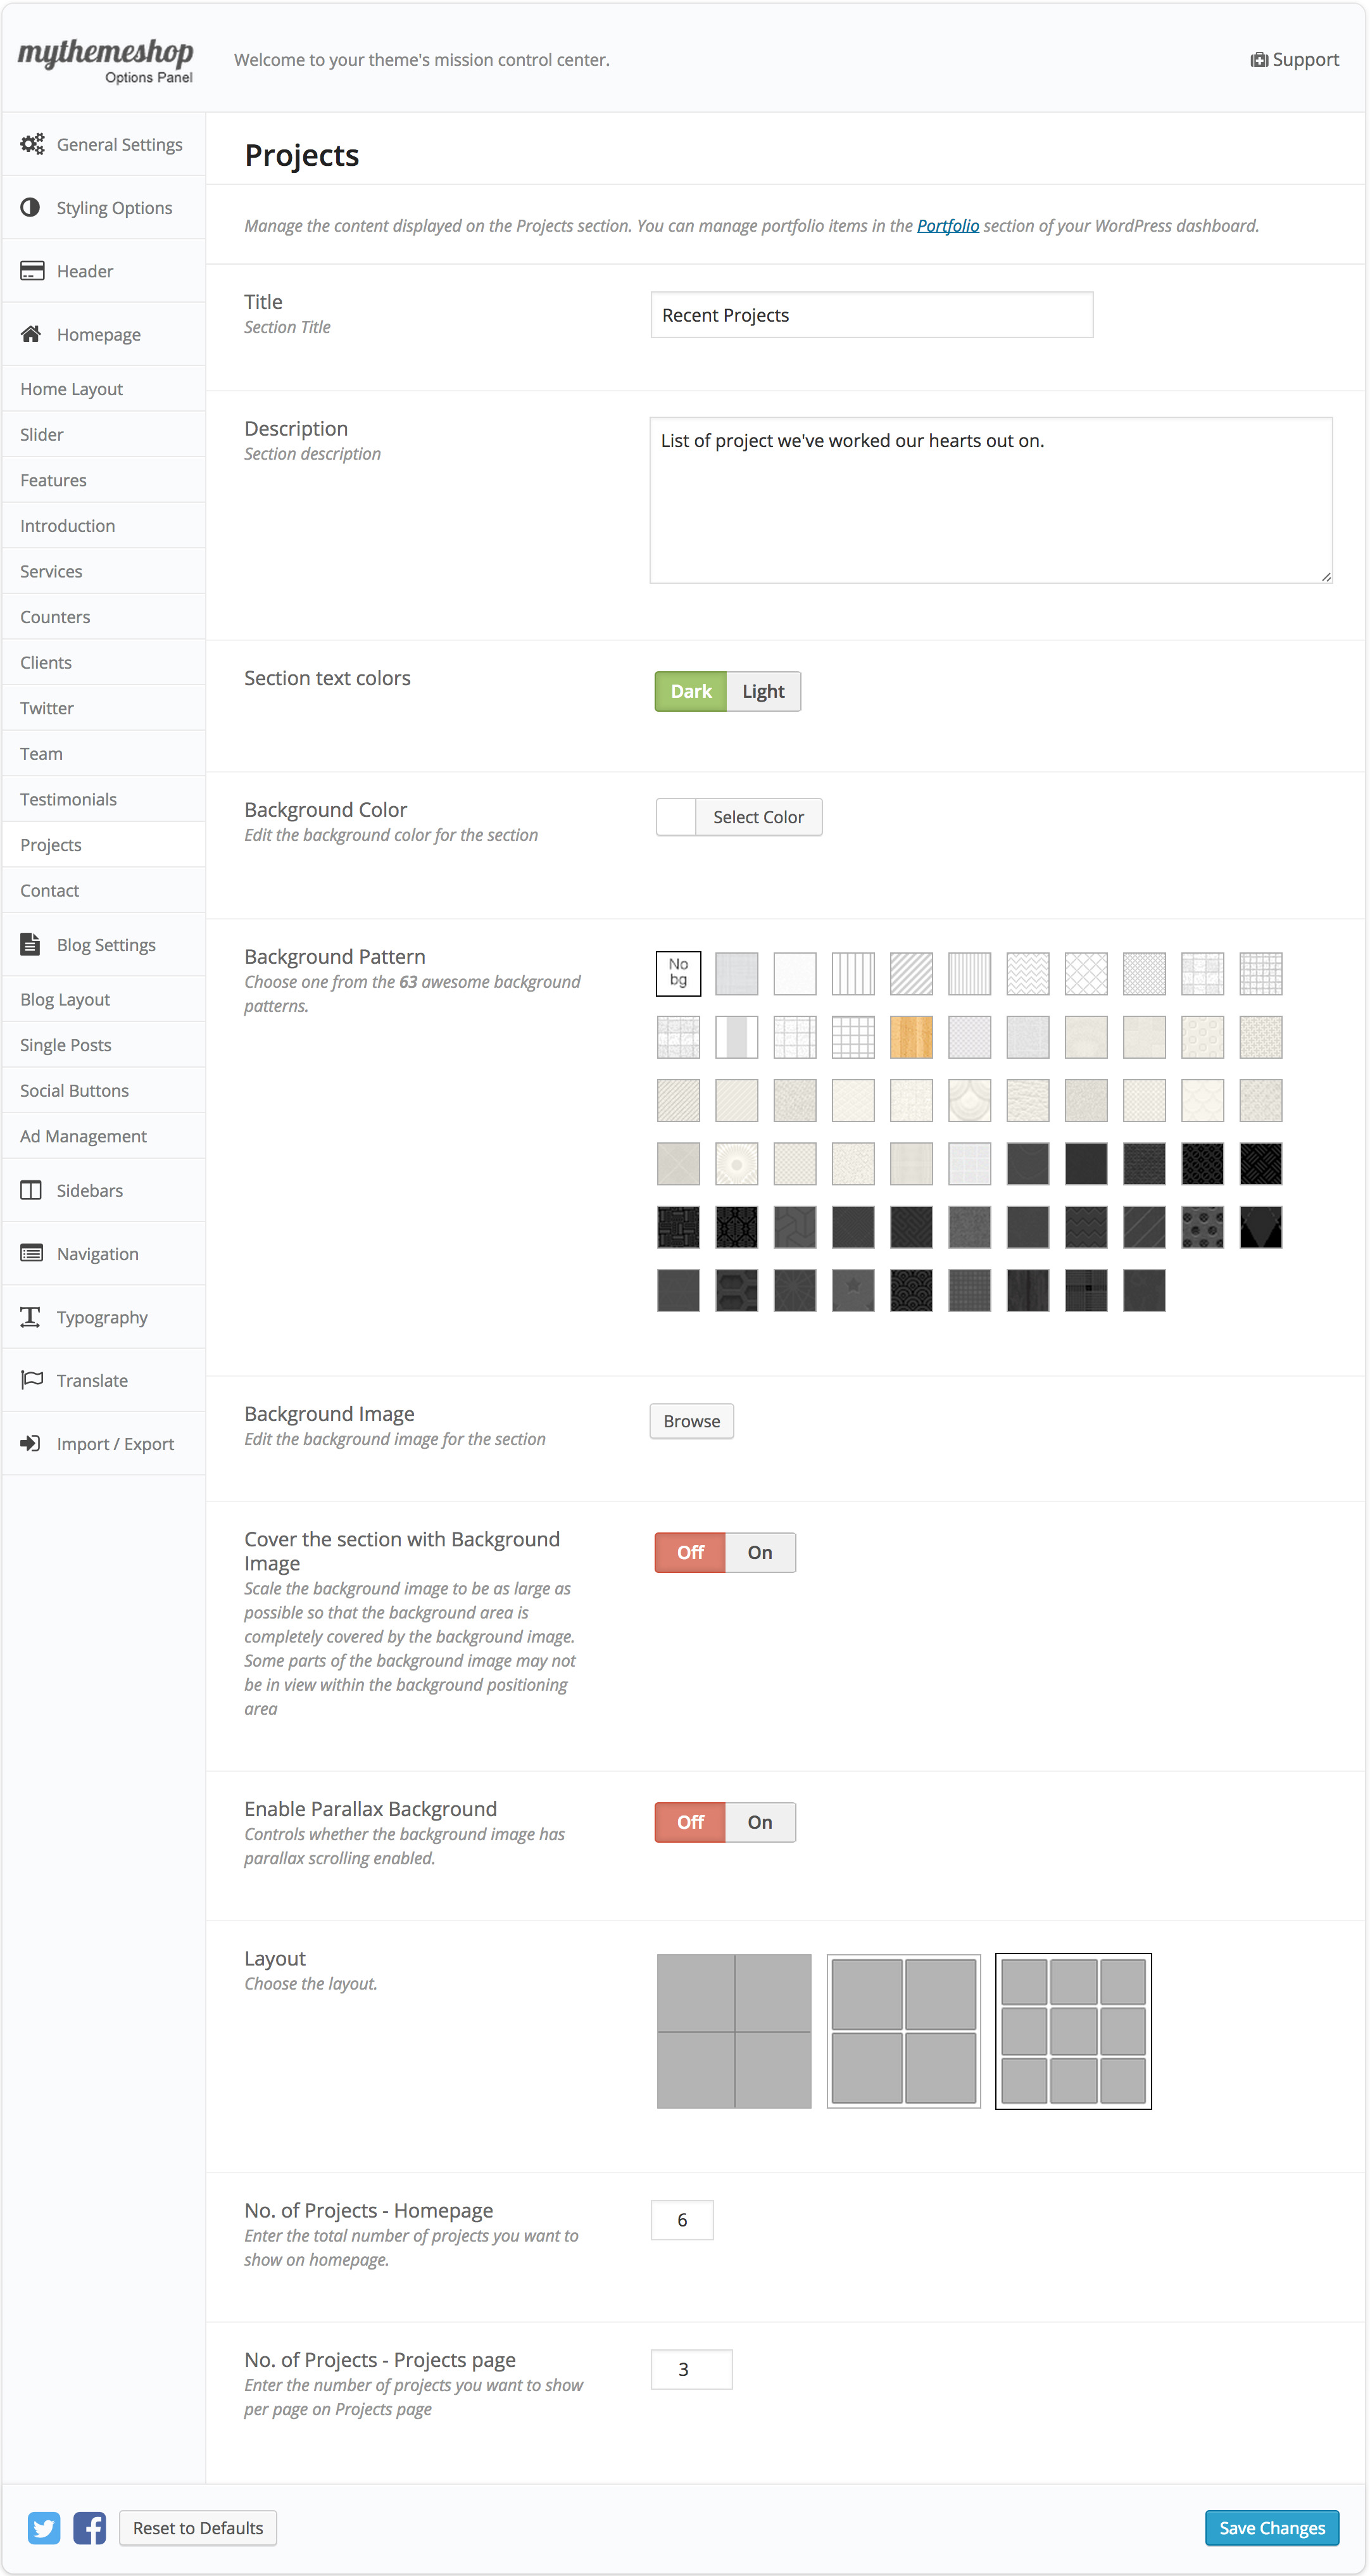Click the Homepage house icon
1370x2576 pixels.
point(31,334)
